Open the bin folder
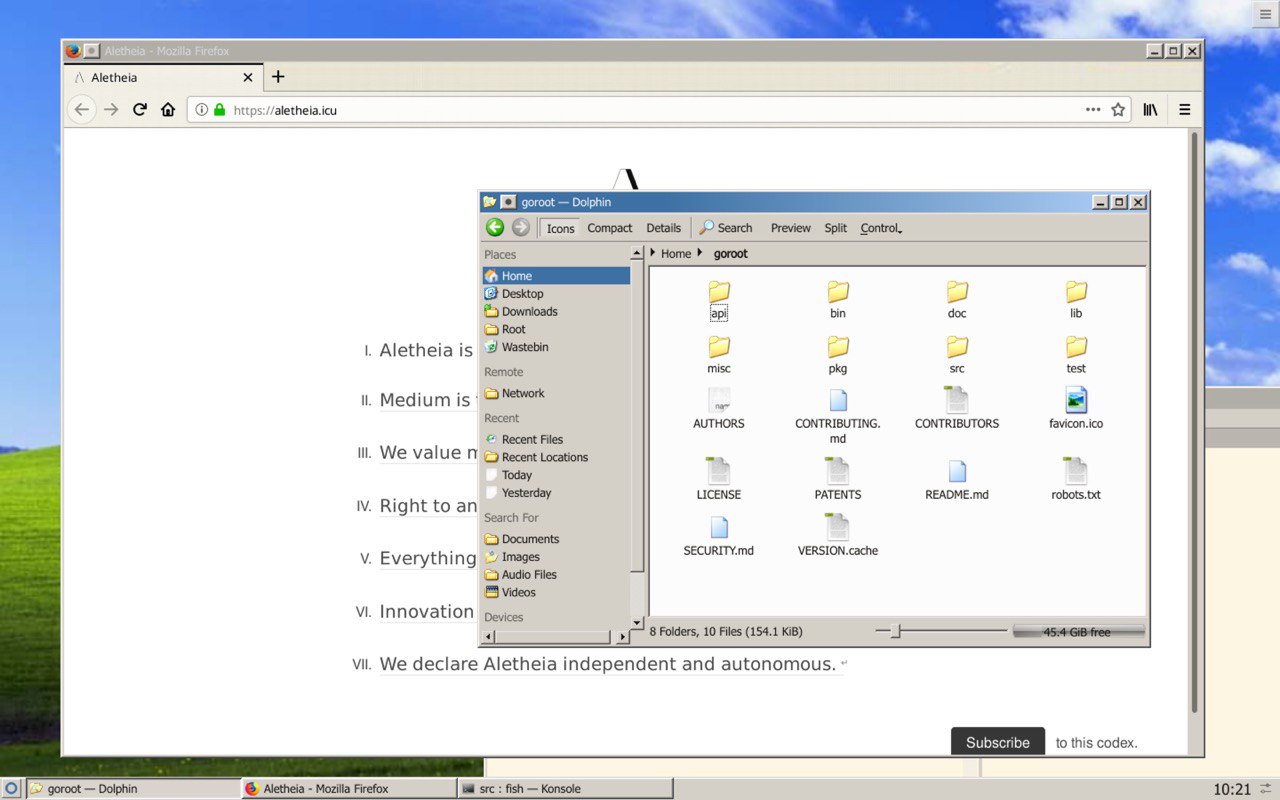This screenshot has height=800, width=1280. (x=838, y=300)
